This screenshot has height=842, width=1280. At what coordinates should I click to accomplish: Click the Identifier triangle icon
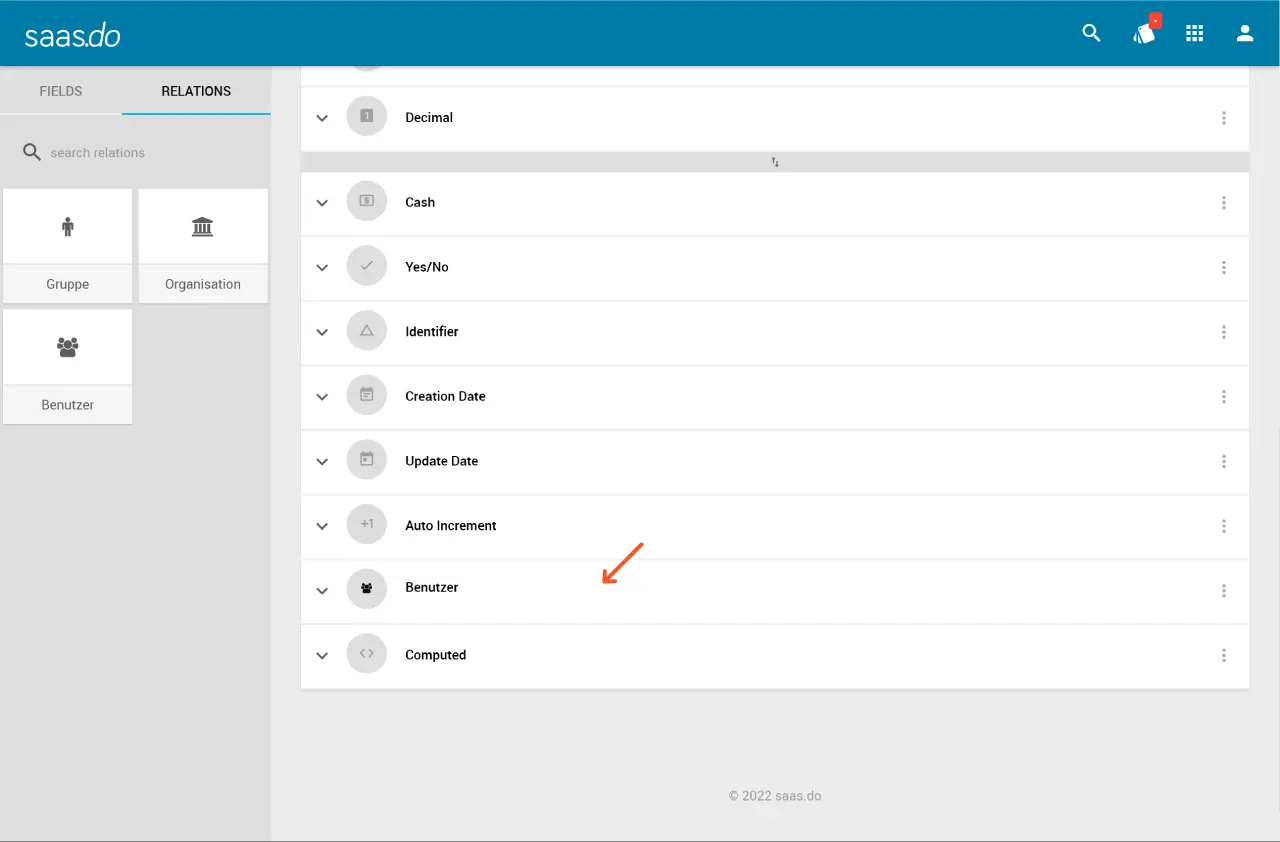pos(366,331)
